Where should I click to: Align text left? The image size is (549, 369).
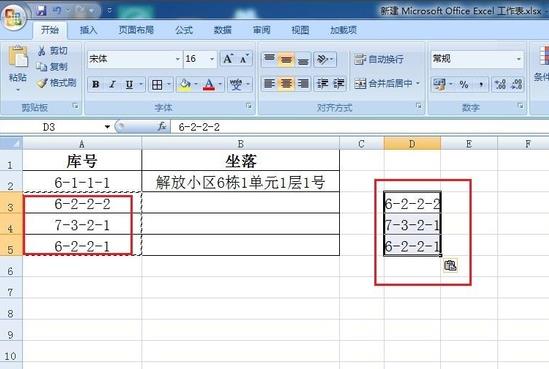[269, 84]
